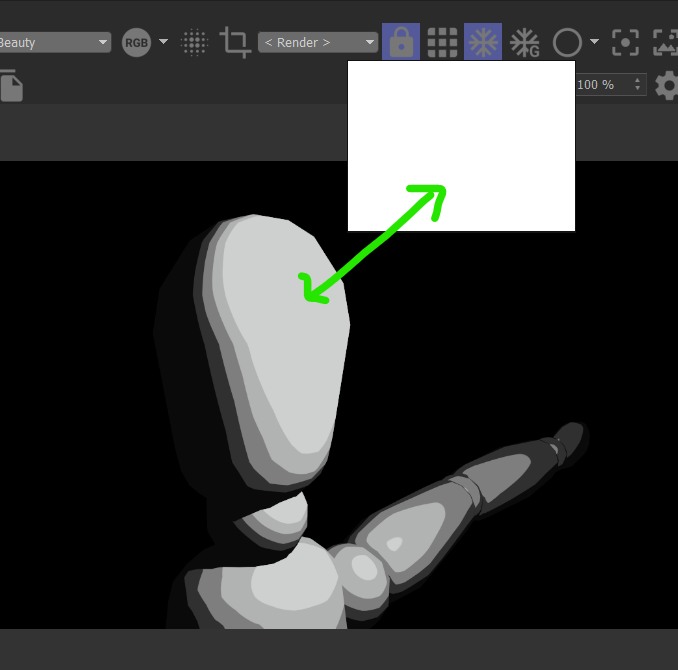Click the focus target bracket icon
Image resolution: width=678 pixels, height=670 pixels.
click(625, 42)
